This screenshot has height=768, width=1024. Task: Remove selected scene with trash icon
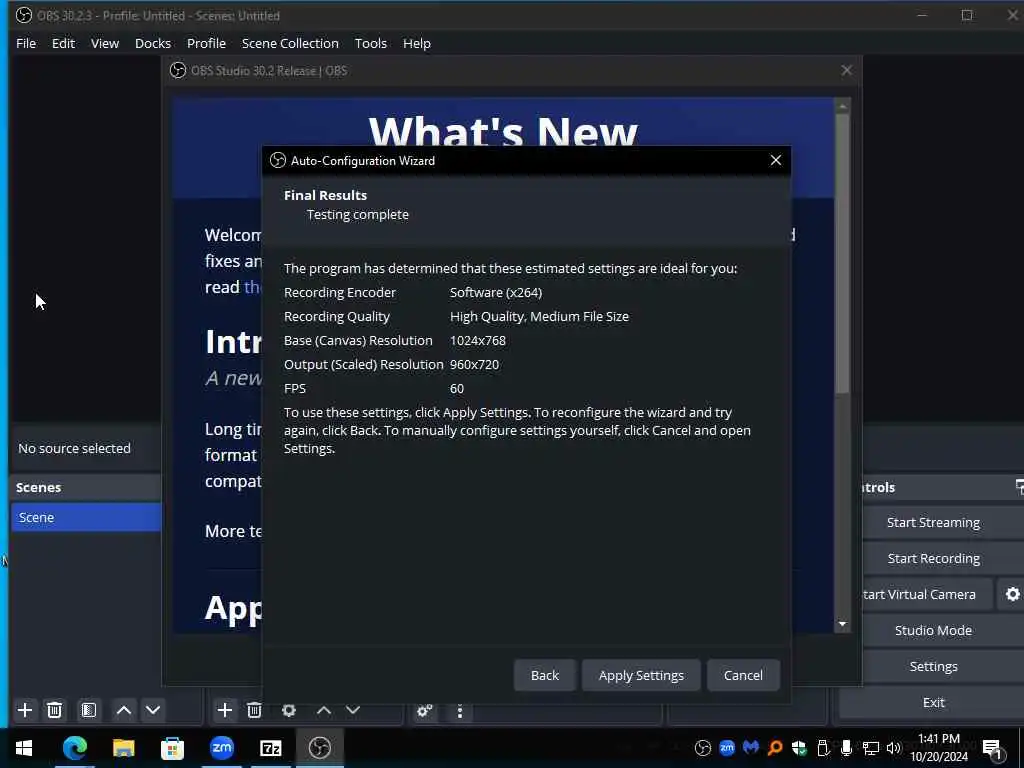[x=55, y=710]
